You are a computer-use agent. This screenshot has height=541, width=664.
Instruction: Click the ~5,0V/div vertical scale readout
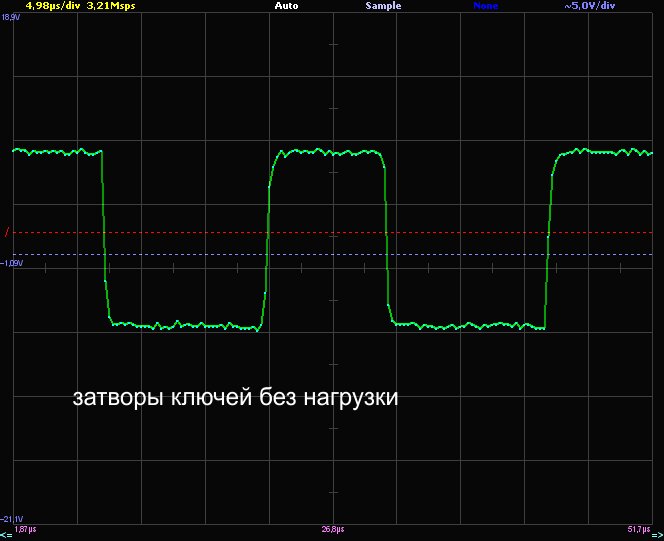tap(589, 6)
